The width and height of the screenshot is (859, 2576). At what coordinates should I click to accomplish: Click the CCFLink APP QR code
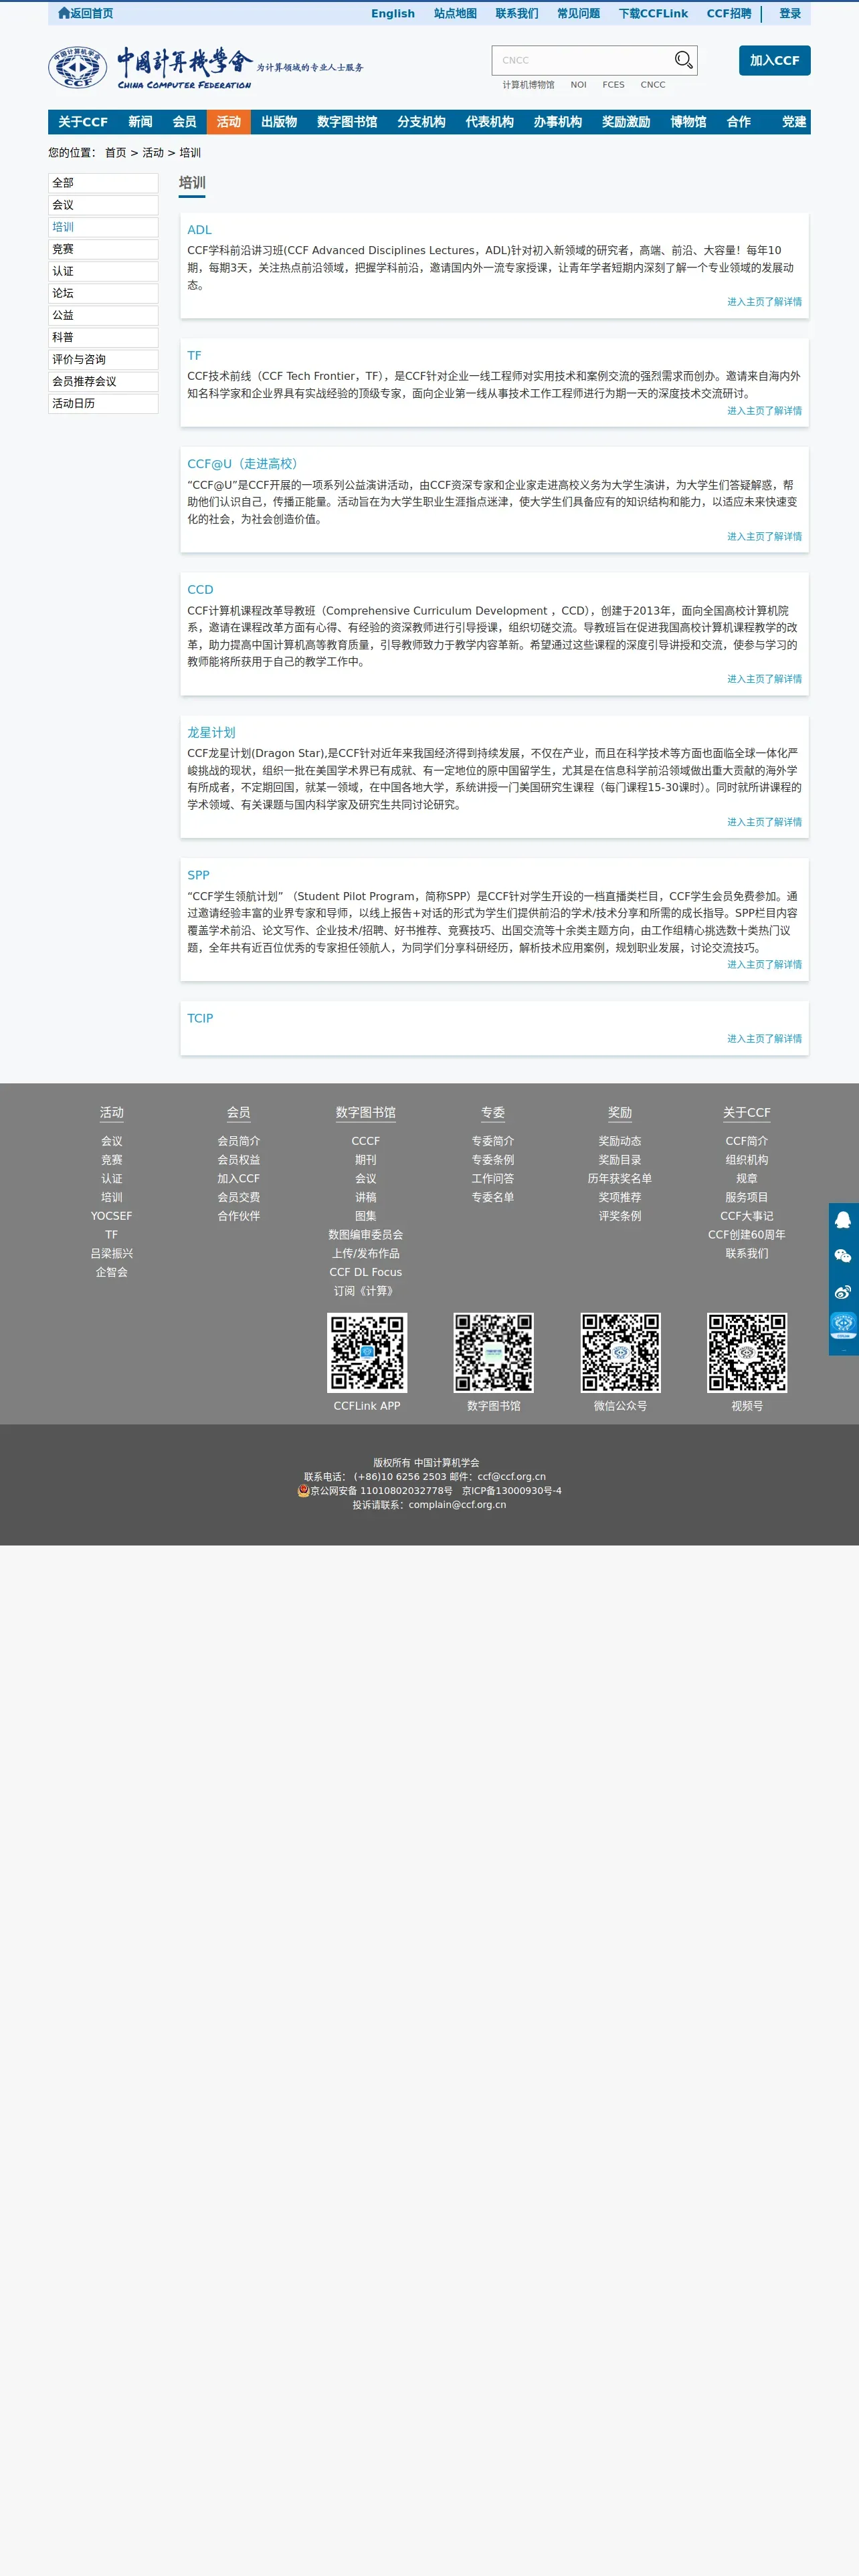pos(367,1352)
